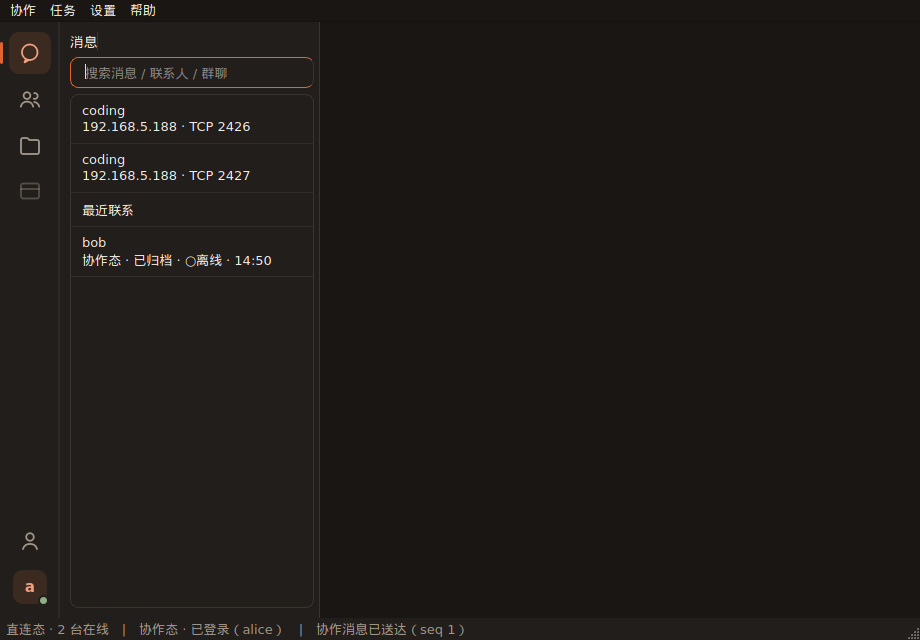Open the Contacts people icon in sidebar

[30, 100]
